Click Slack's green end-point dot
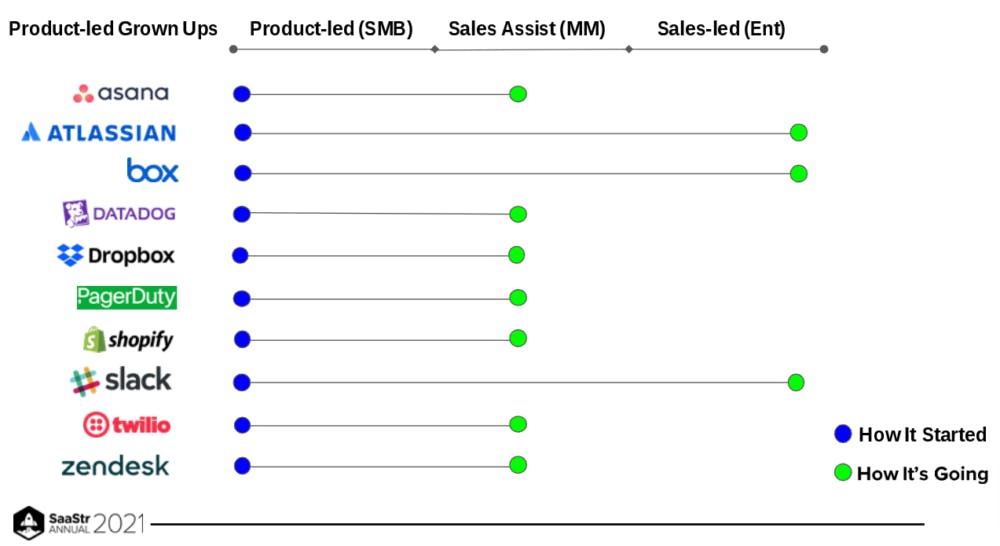The height and width of the screenshot is (546, 1000). [796, 382]
